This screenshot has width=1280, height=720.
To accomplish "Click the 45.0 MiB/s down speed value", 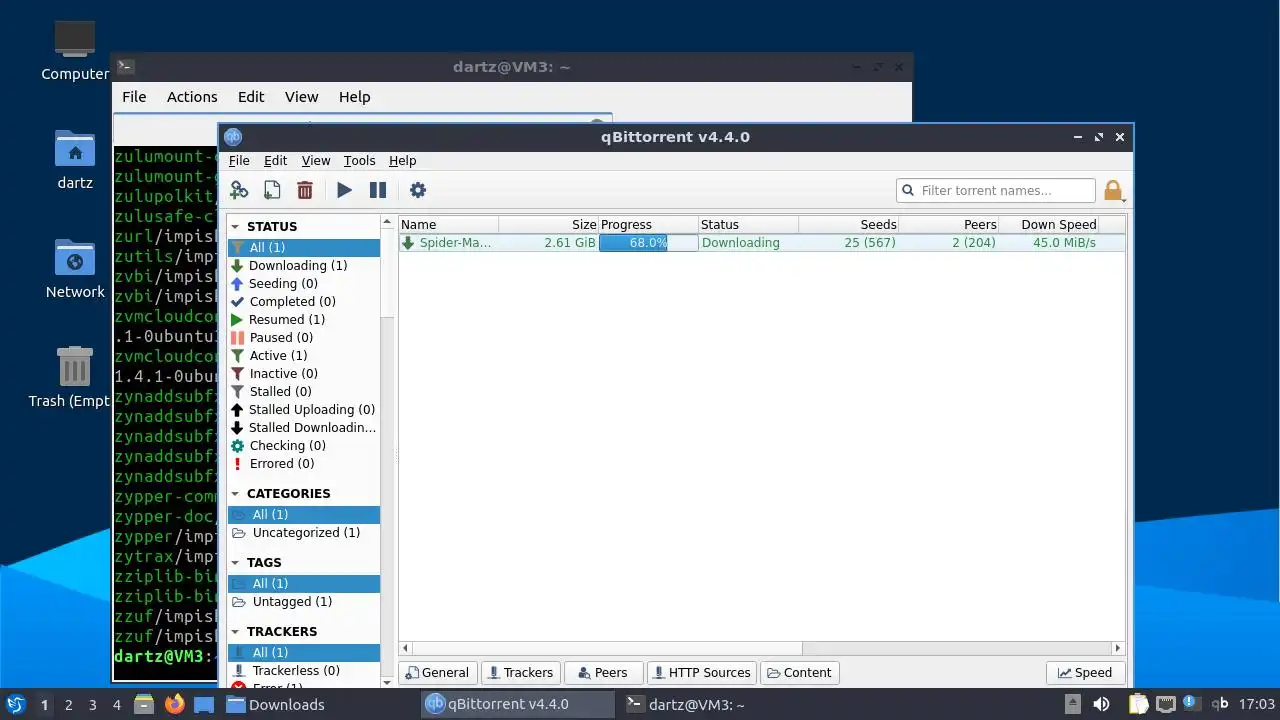I will (1064, 242).
